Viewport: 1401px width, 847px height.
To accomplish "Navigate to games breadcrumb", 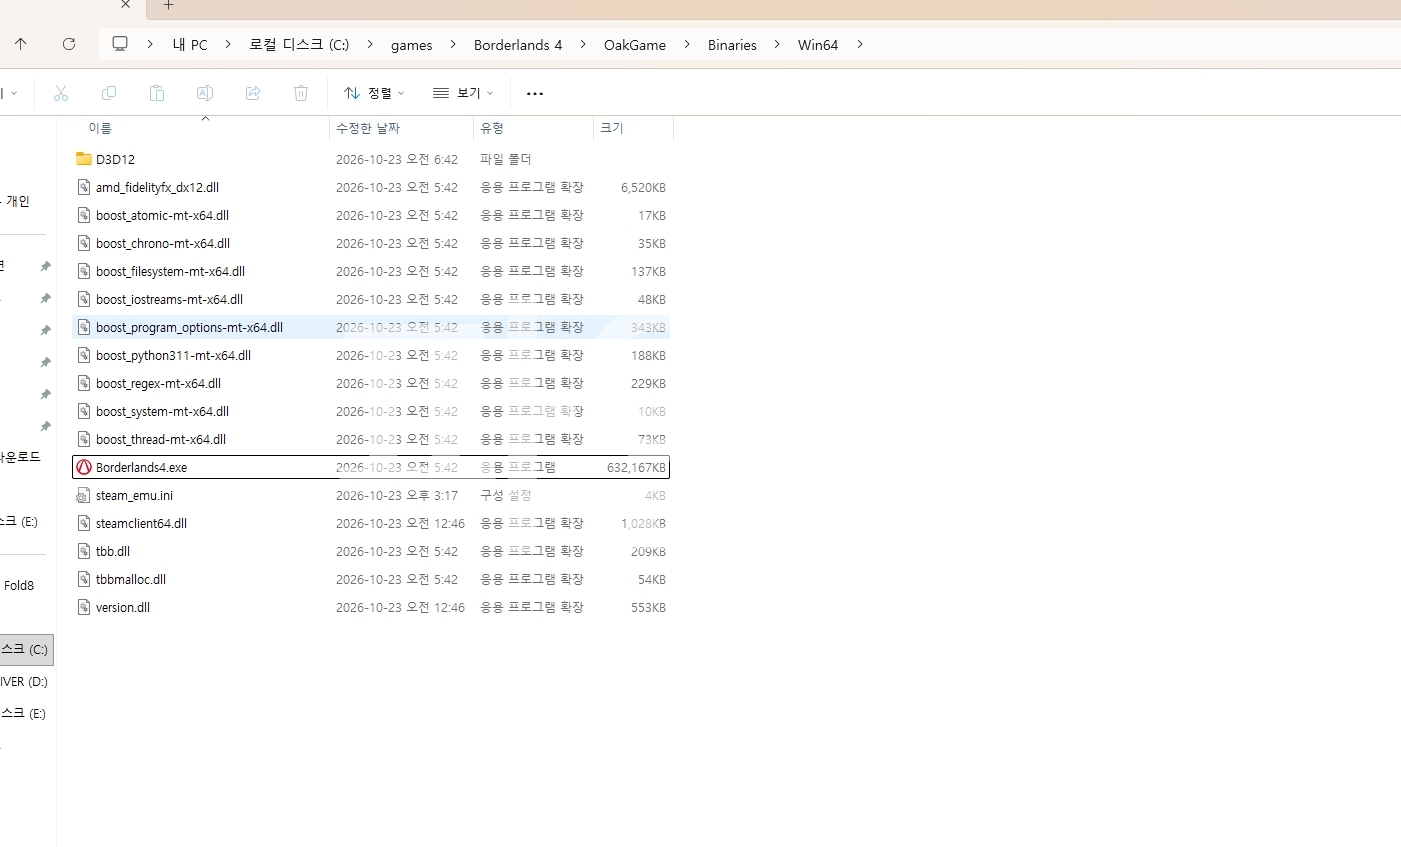I will pyautogui.click(x=412, y=45).
